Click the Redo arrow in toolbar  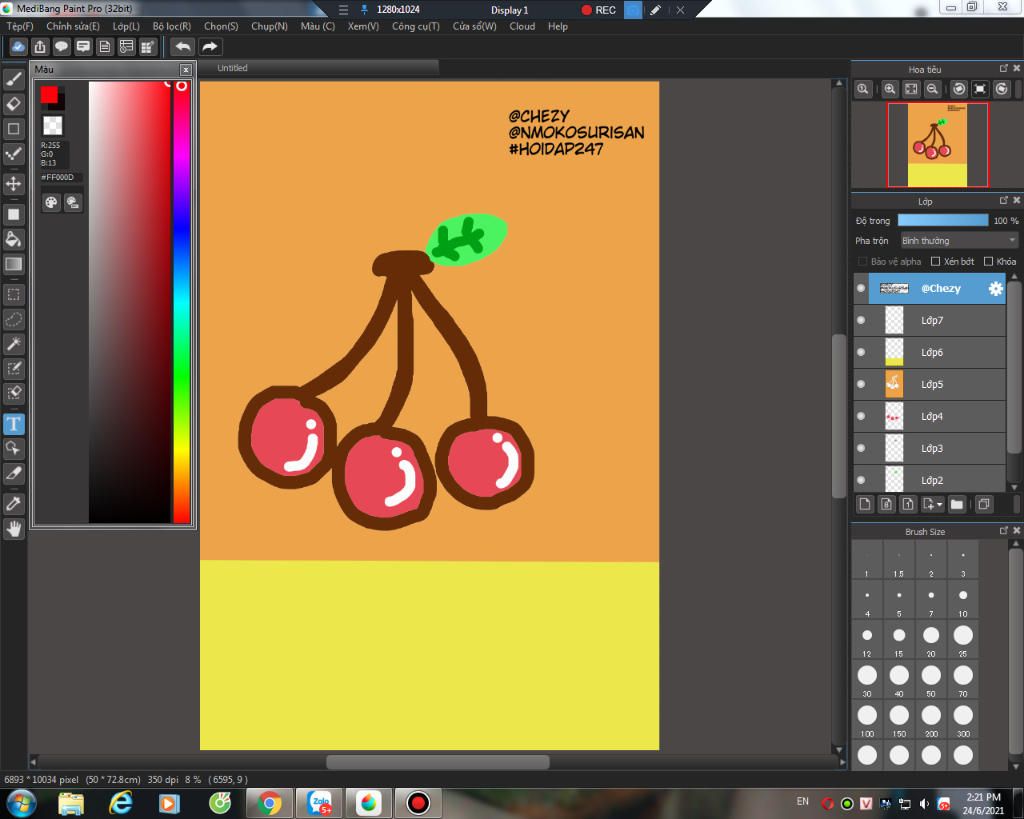point(210,46)
